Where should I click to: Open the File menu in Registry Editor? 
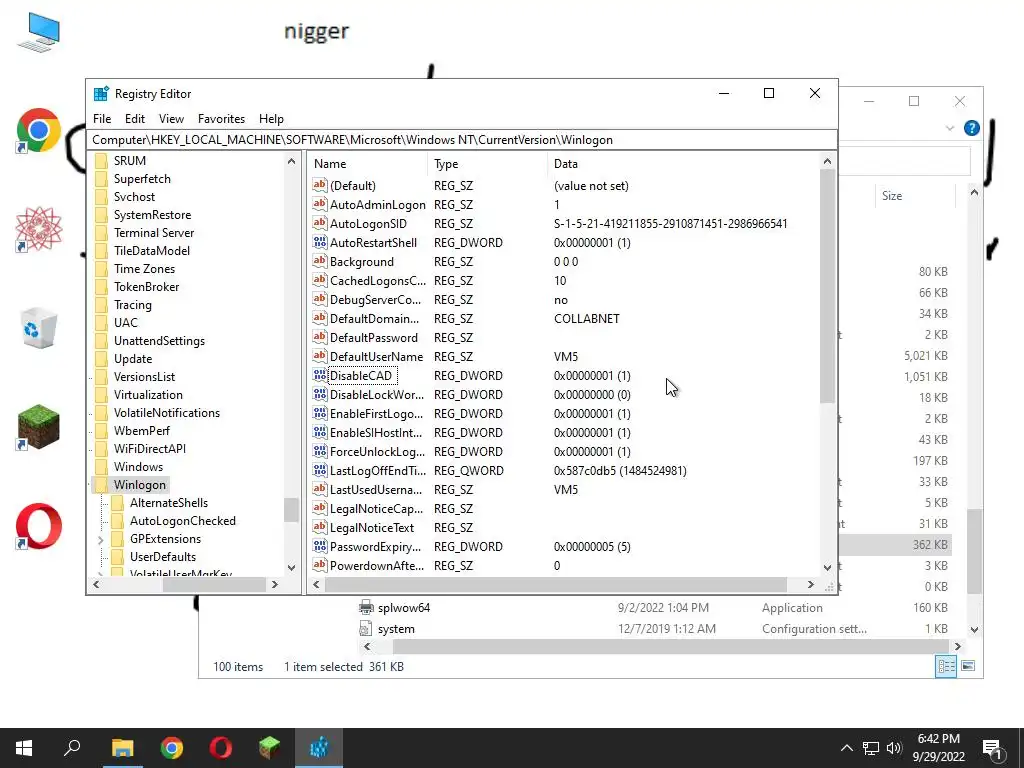102,119
